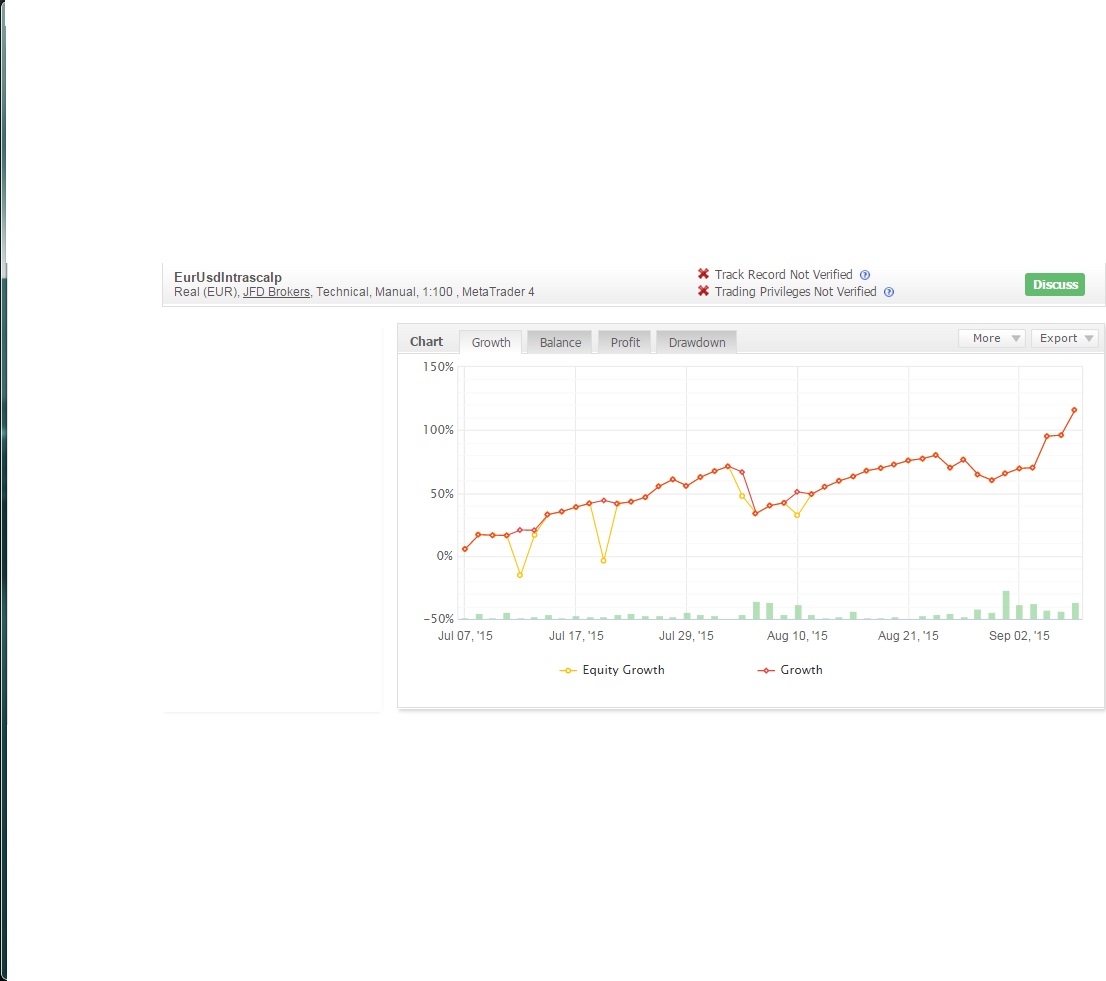This screenshot has height=981, width=1106.
Task: Open the JFD Brokers link
Action: click(x=276, y=292)
